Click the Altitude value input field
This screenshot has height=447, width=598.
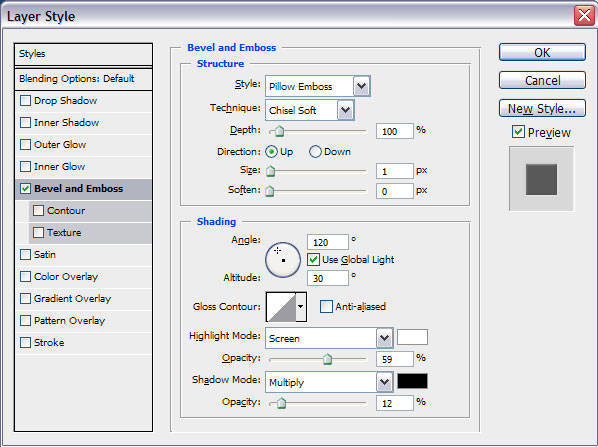pyautogui.click(x=328, y=278)
